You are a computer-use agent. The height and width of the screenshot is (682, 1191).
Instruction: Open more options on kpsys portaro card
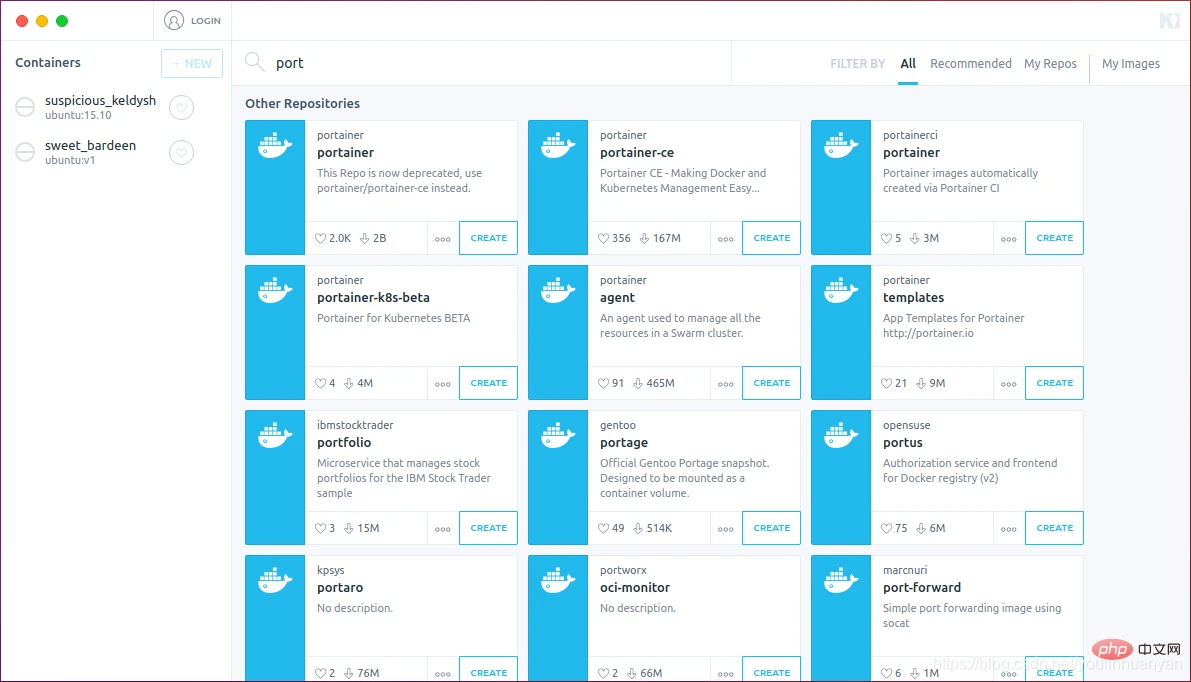point(443,674)
